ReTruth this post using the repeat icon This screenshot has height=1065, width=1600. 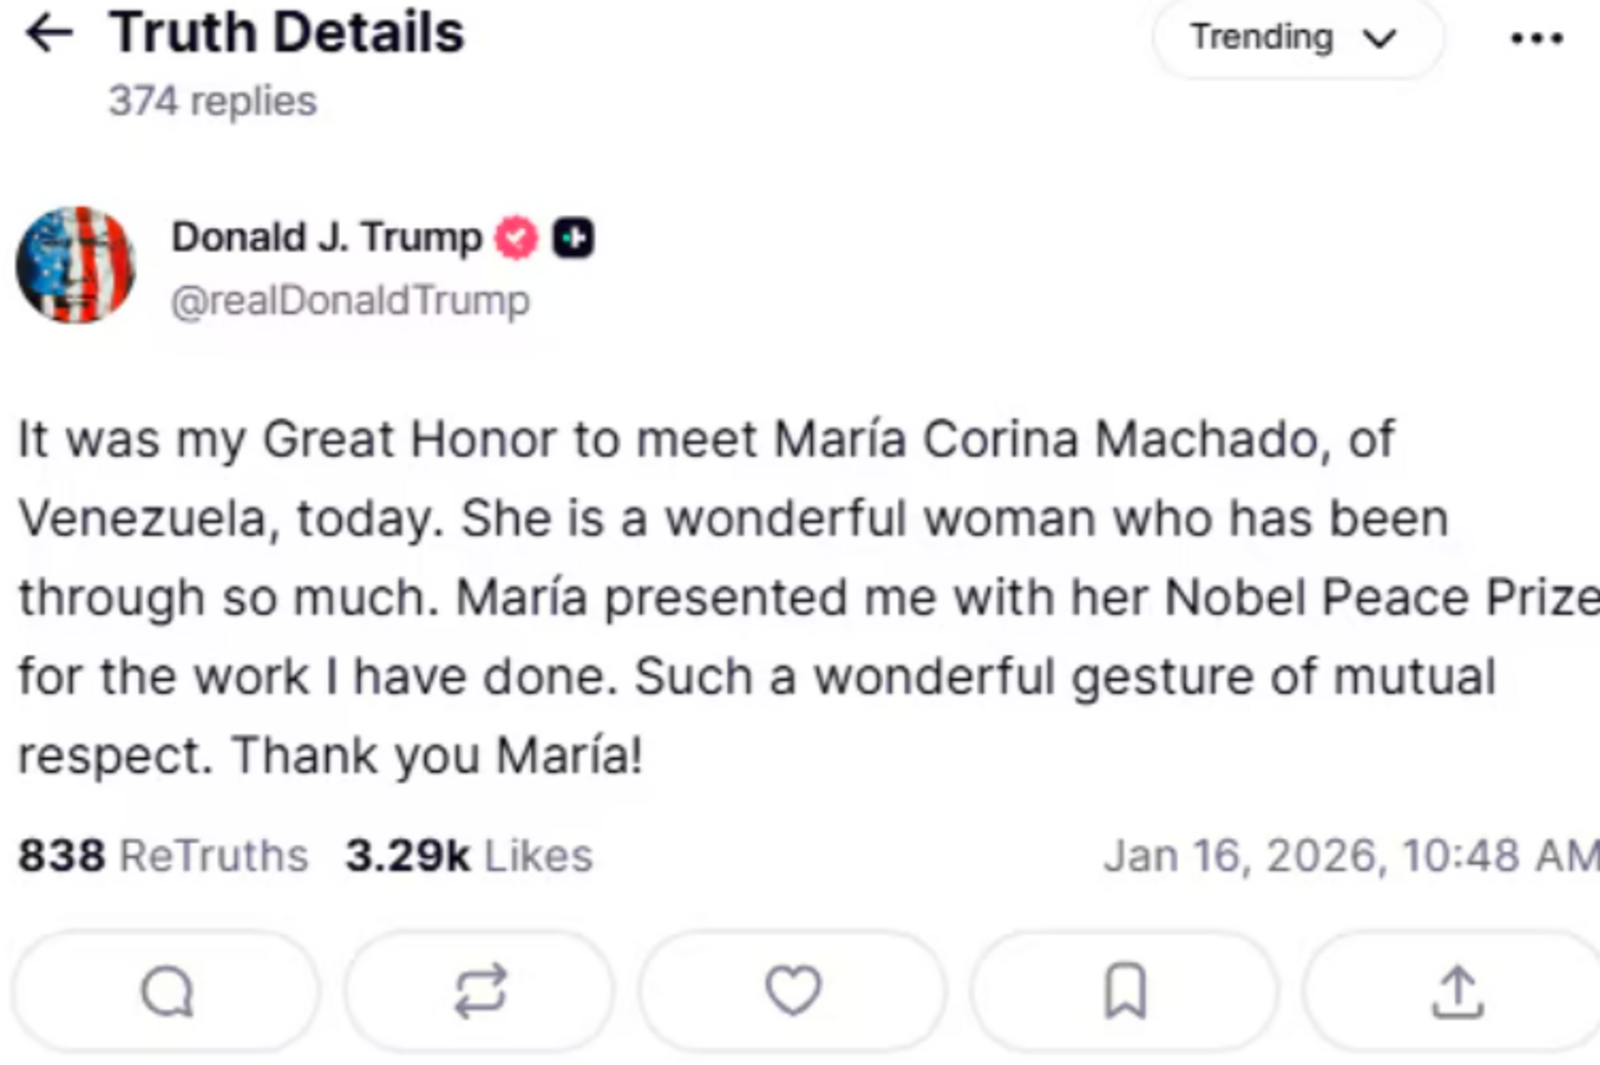(478, 992)
